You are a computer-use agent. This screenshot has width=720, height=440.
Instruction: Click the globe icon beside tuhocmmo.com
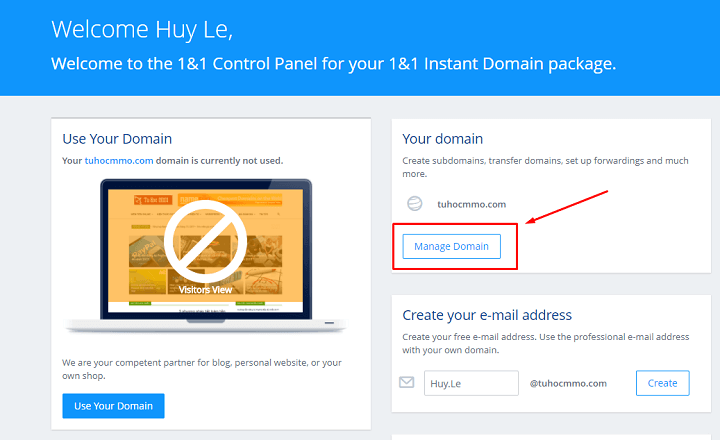point(415,203)
